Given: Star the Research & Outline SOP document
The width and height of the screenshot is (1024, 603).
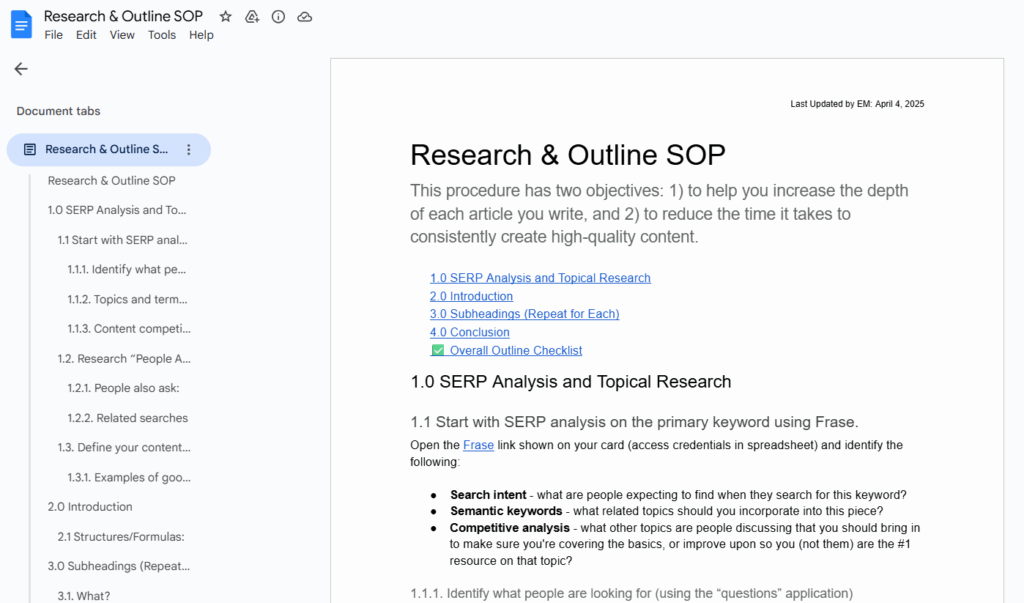Looking at the screenshot, I should 226,17.
